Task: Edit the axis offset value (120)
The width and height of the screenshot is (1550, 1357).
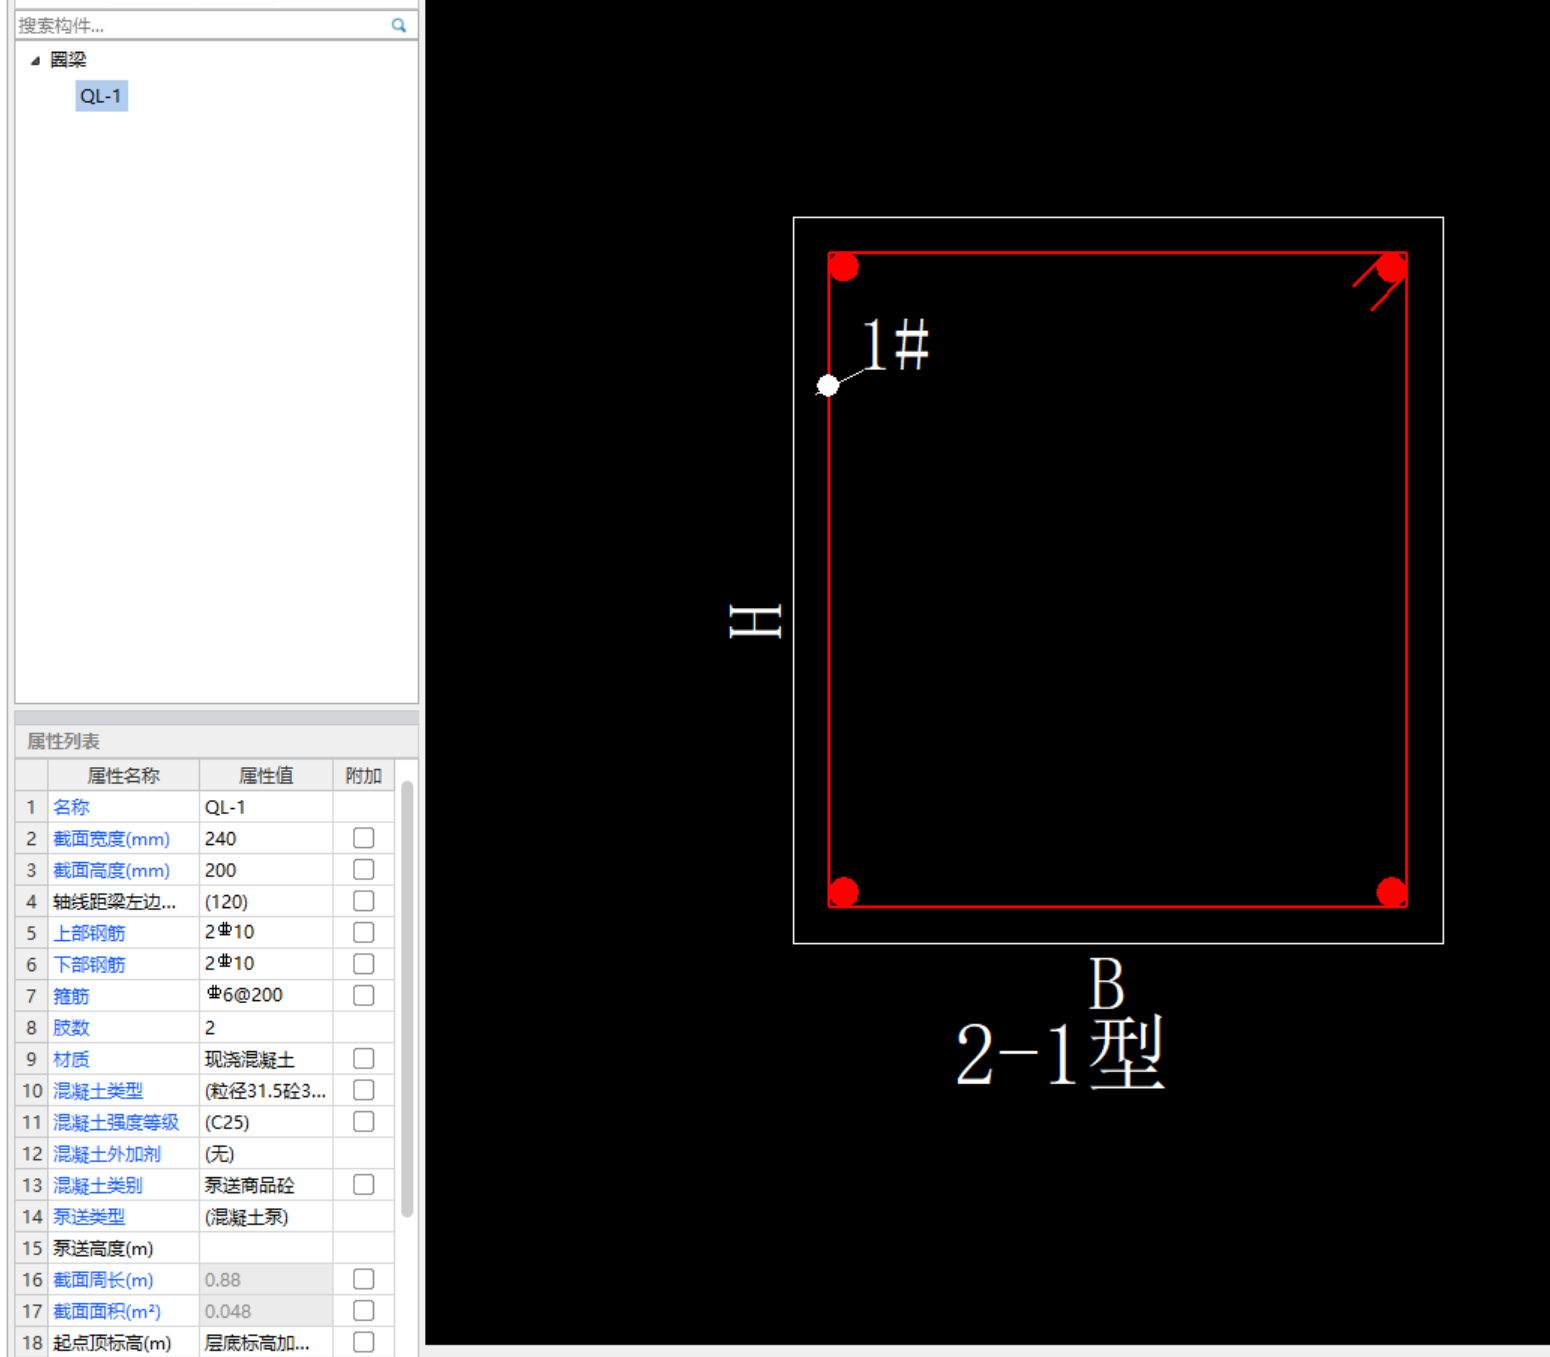Action: pyautogui.click(x=266, y=901)
